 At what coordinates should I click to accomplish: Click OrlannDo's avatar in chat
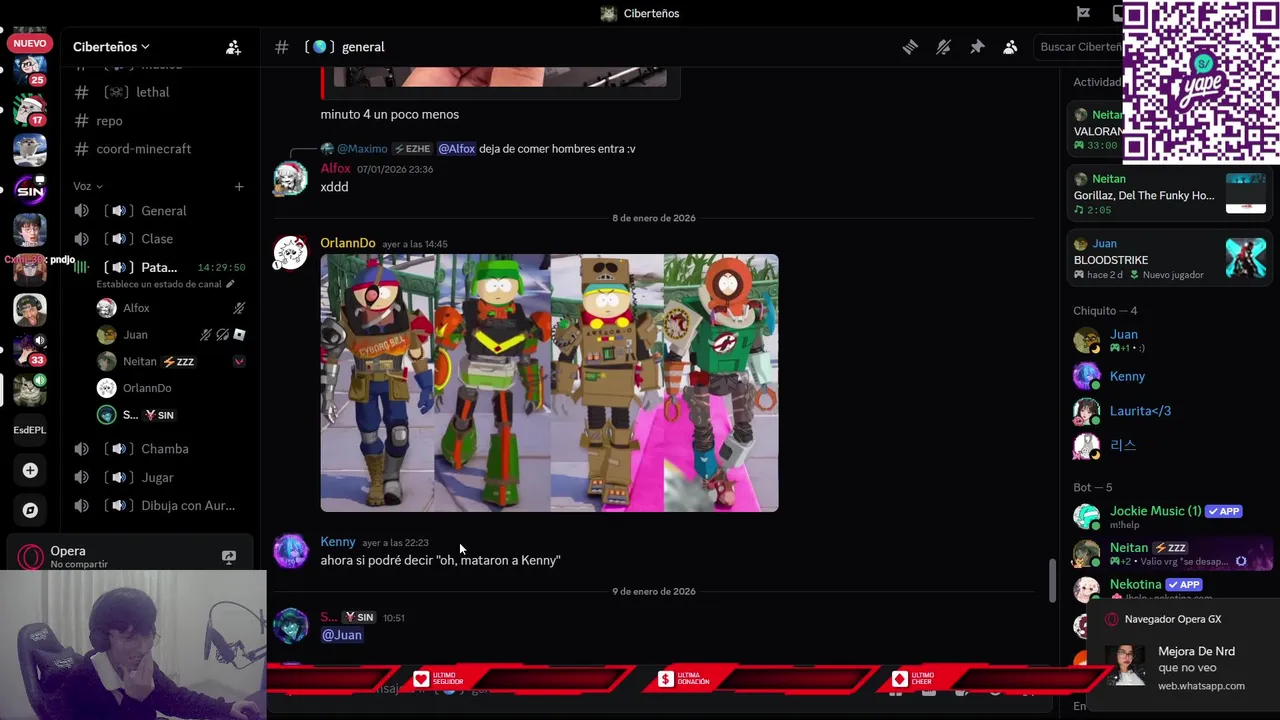coord(291,254)
